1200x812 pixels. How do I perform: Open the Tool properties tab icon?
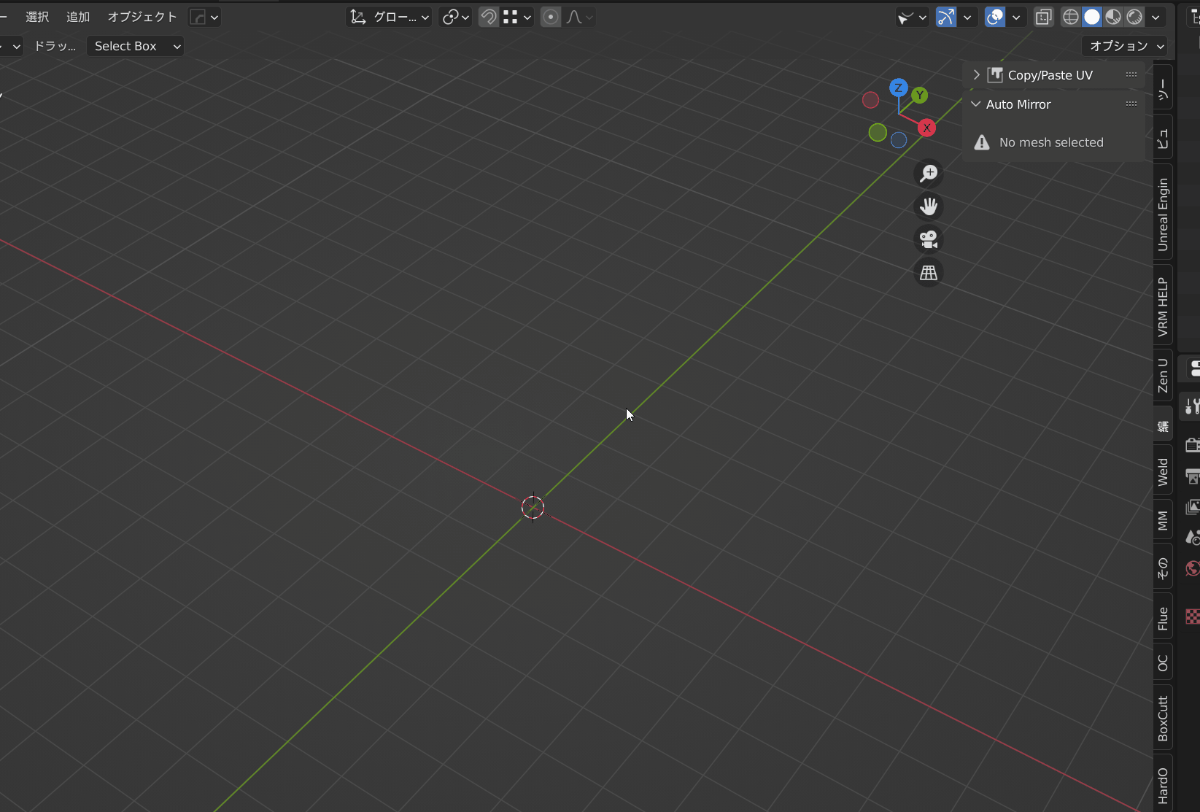pos(1191,406)
